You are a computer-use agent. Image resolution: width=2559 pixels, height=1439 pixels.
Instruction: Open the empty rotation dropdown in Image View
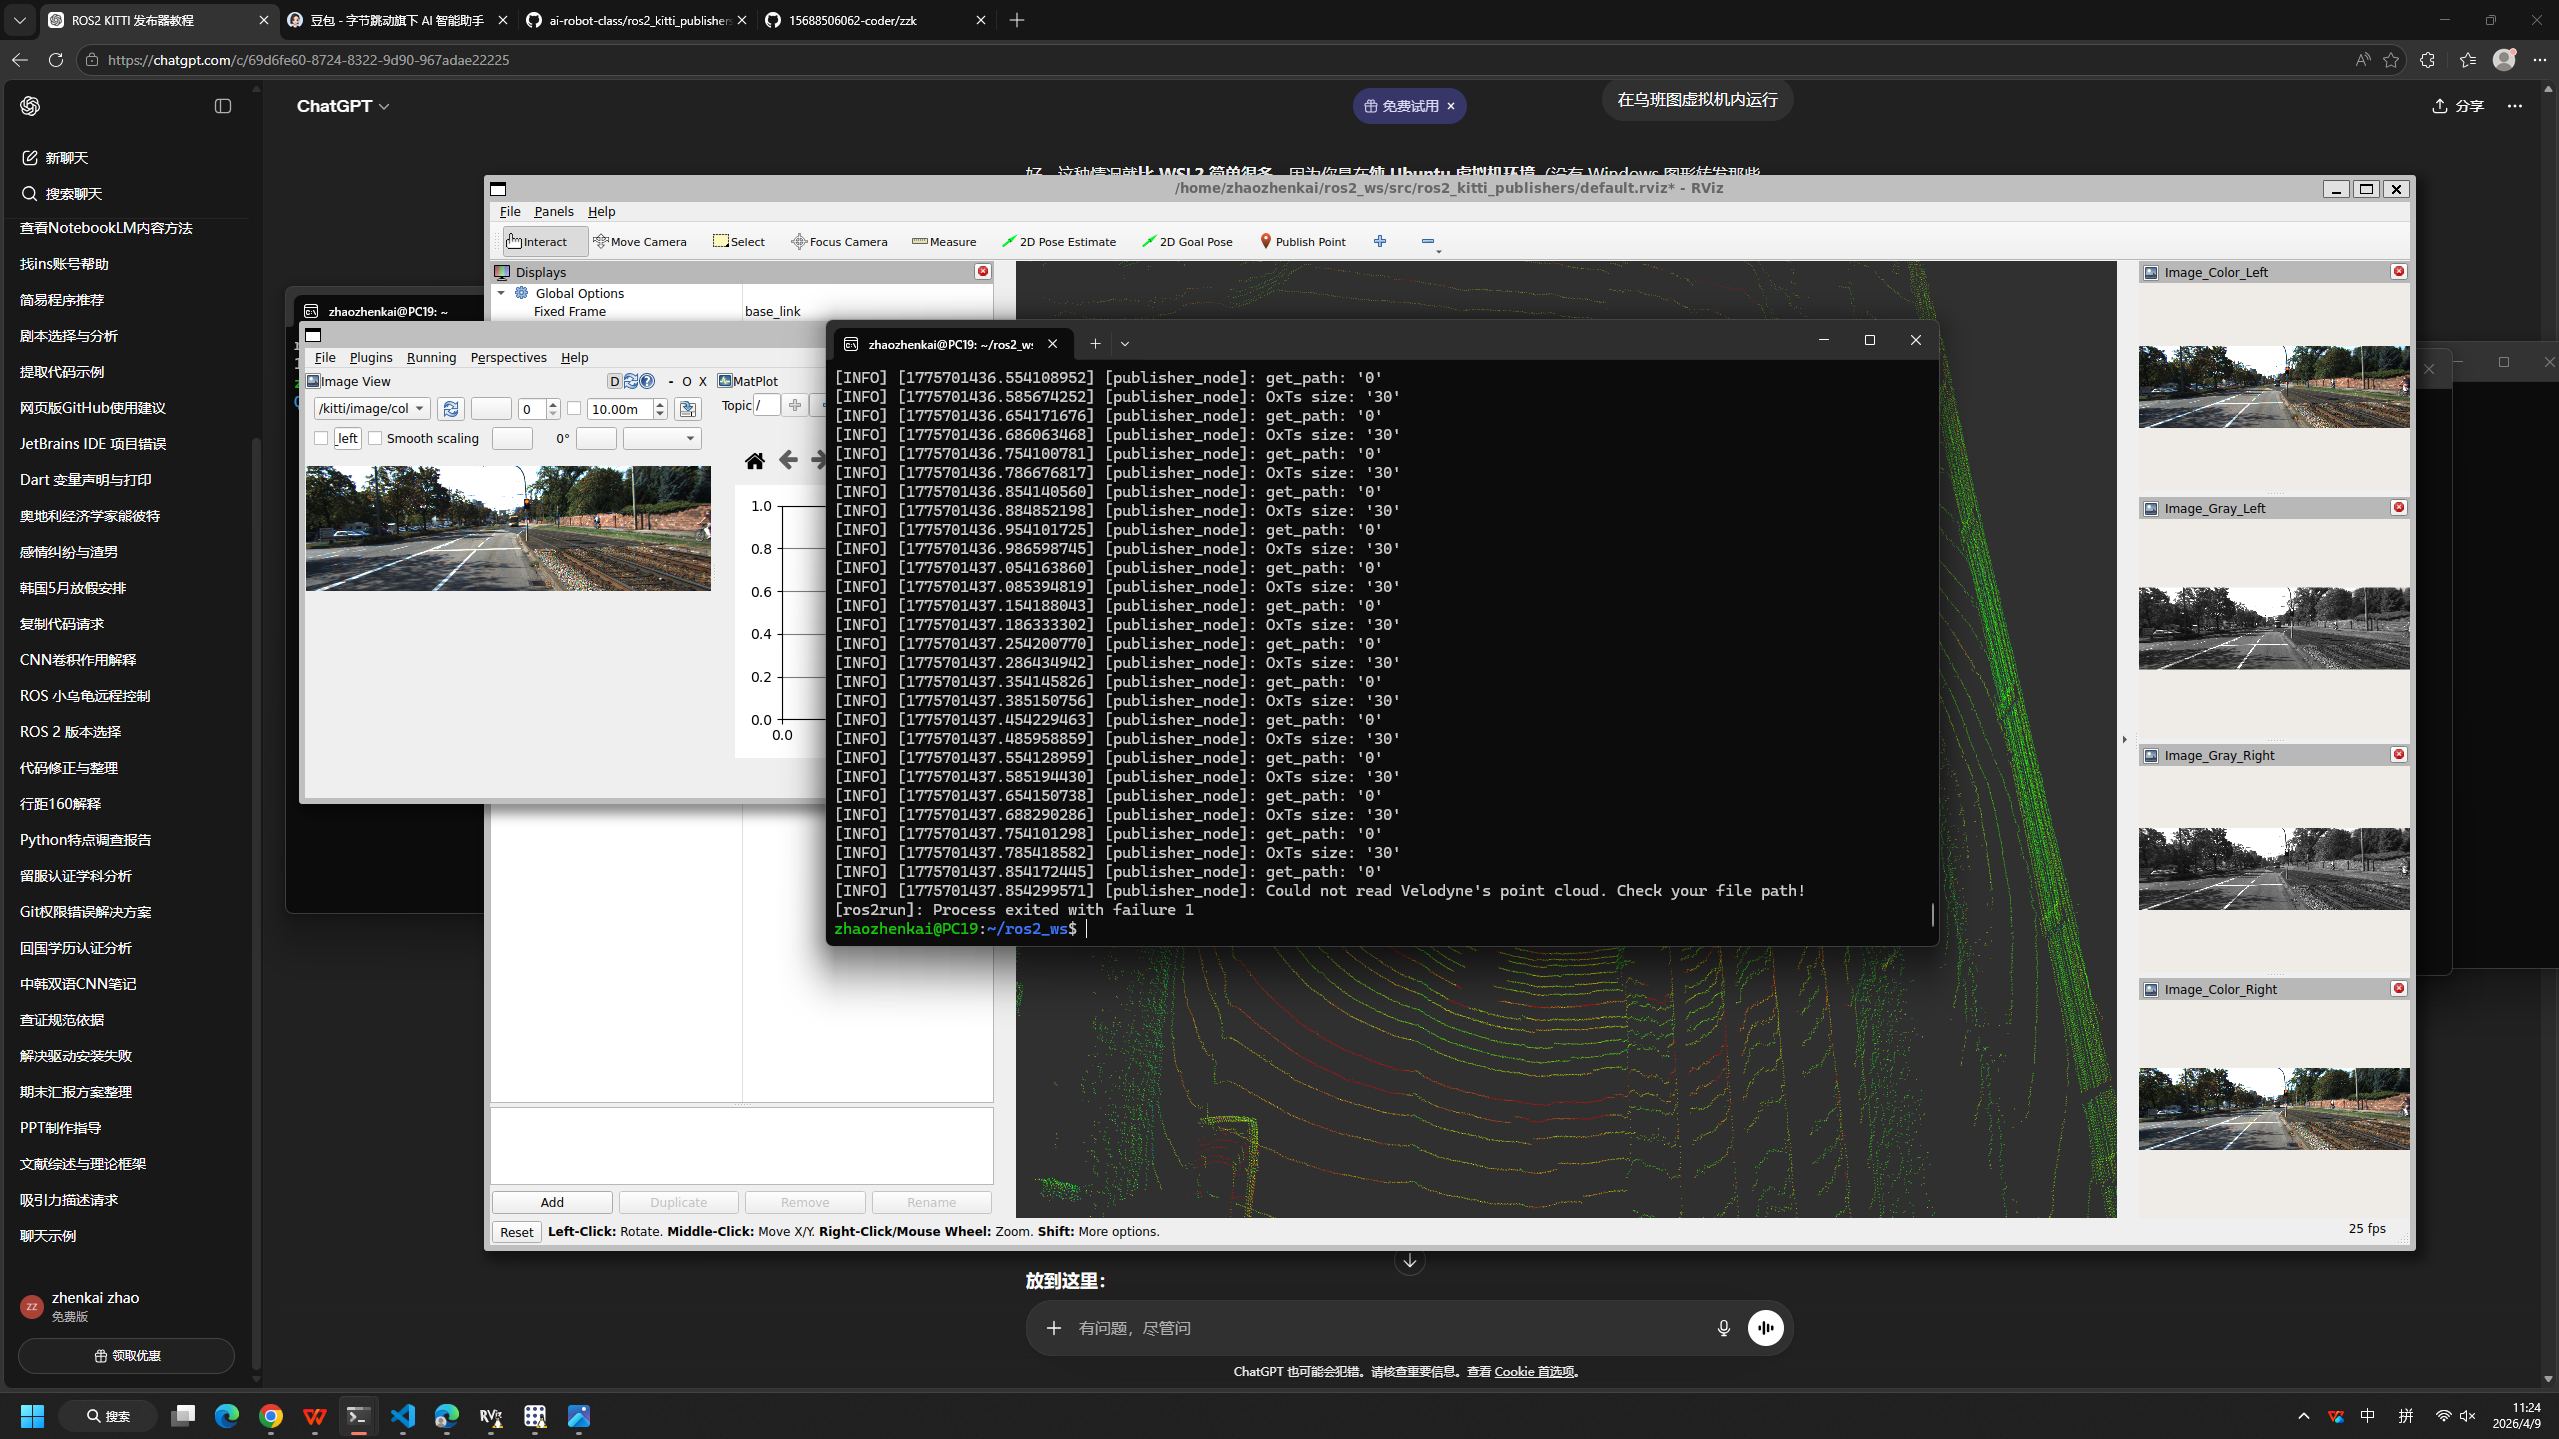point(662,438)
